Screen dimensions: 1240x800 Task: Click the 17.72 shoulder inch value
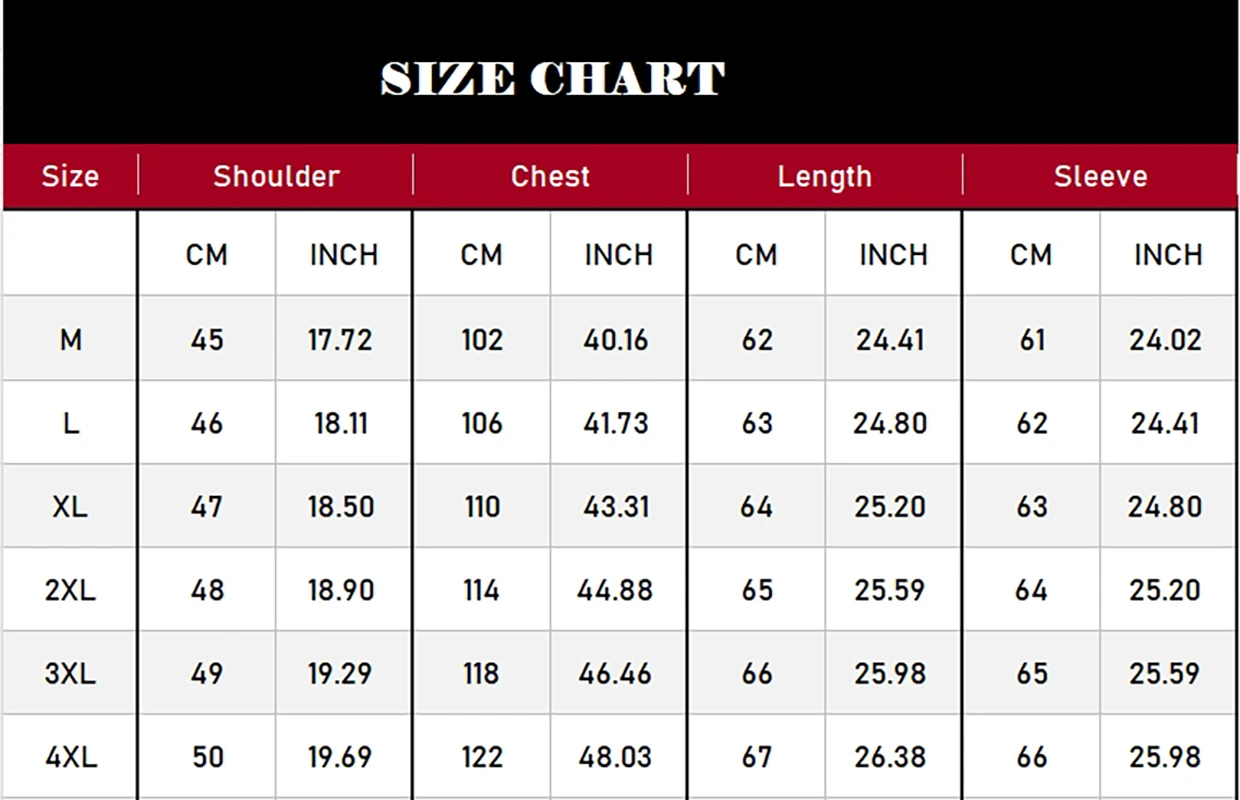coord(340,340)
